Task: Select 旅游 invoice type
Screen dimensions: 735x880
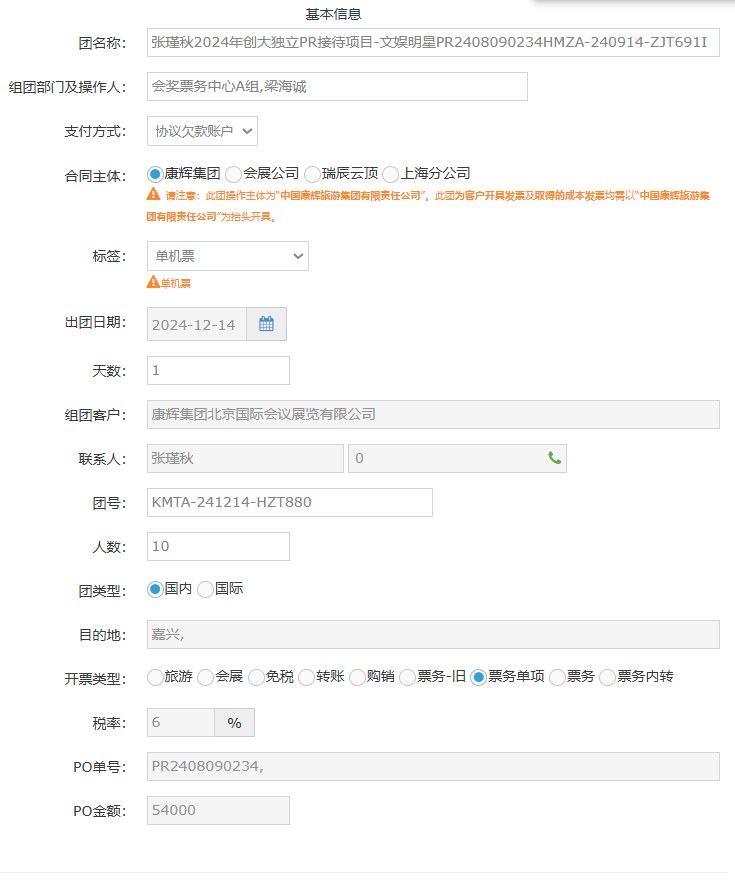Action: point(155,678)
